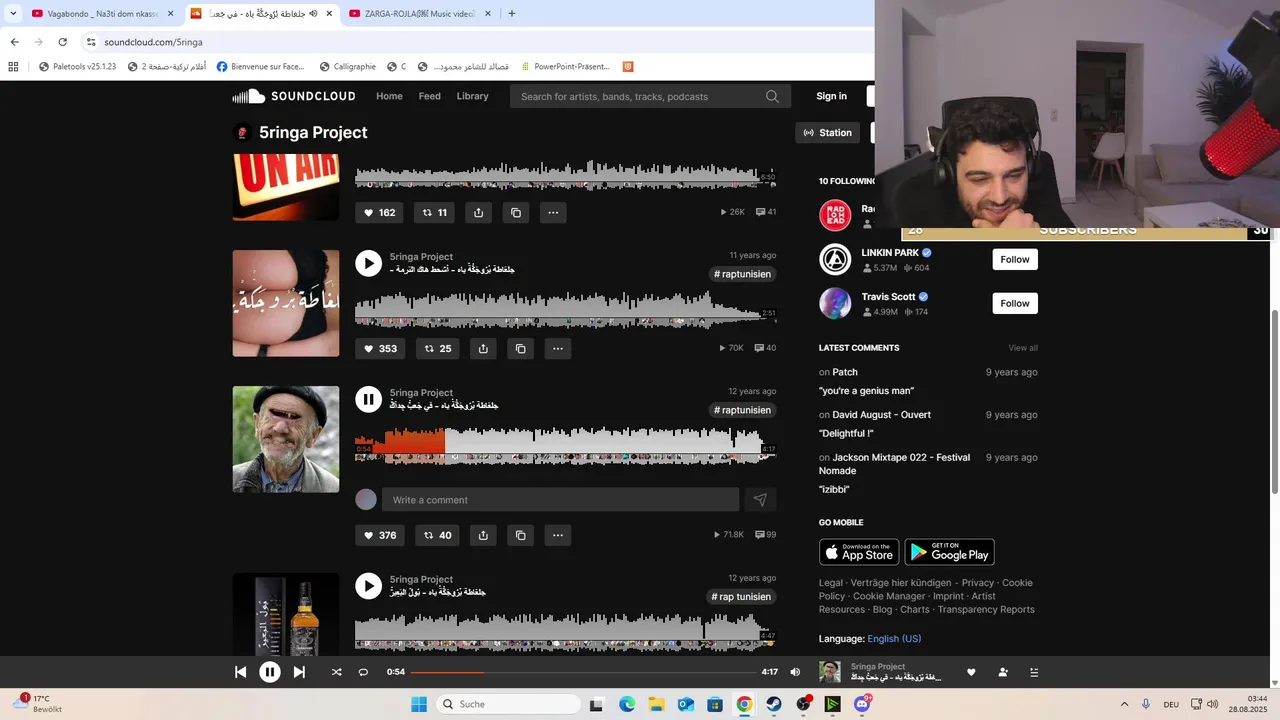Click Sign in button
The width and height of the screenshot is (1280, 720).
(831, 96)
